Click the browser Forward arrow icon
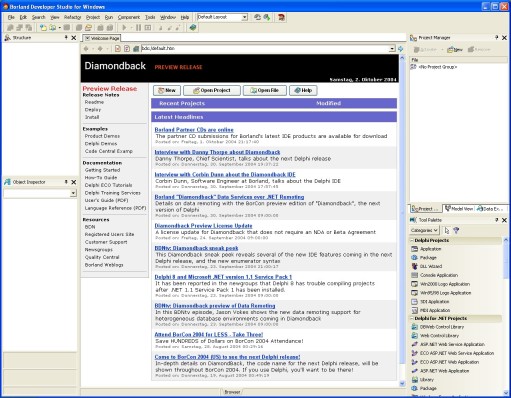The image size is (511, 398). tap(100, 49)
